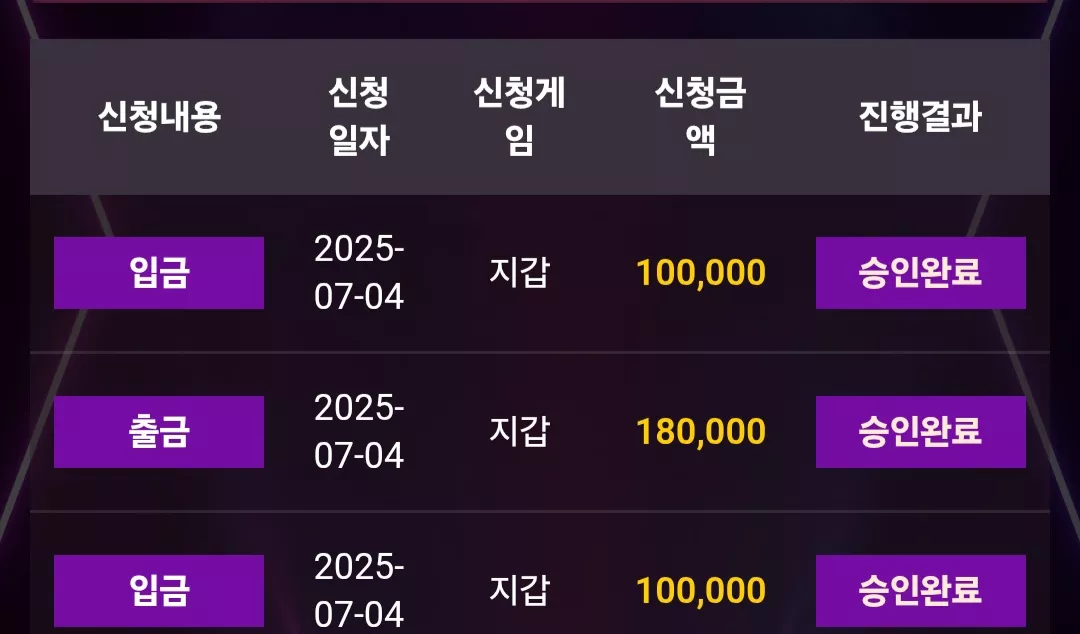1080x634 pixels.
Task: Click the 2025-07-04 date in first row
Action: [359, 273]
